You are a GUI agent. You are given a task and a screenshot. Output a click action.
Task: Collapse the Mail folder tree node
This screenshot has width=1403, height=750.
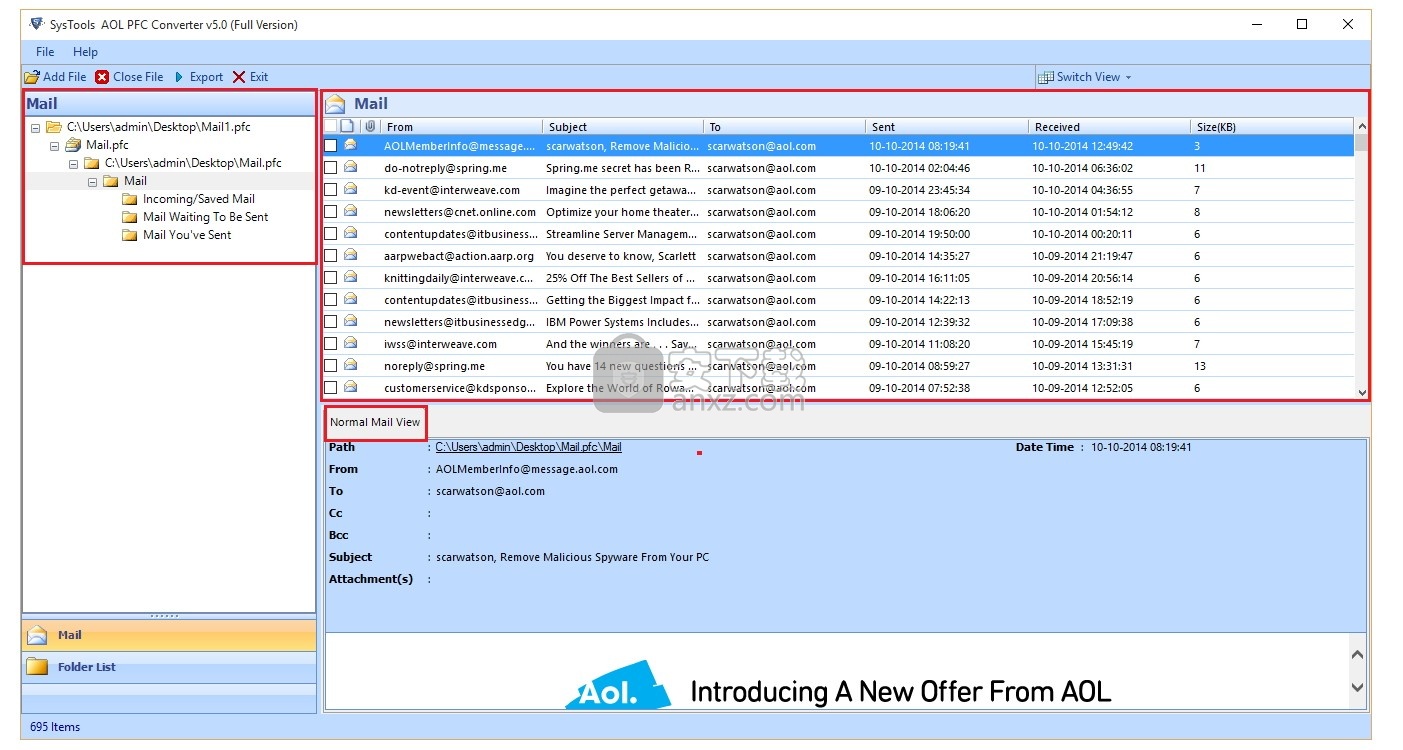coord(93,182)
